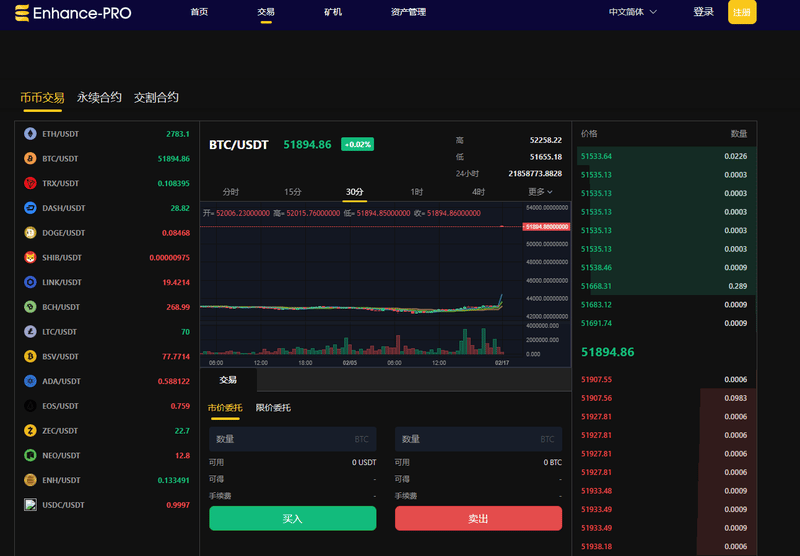Select the BTC/USDT coin icon
The image size is (800, 556).
[x=30, y=159]
